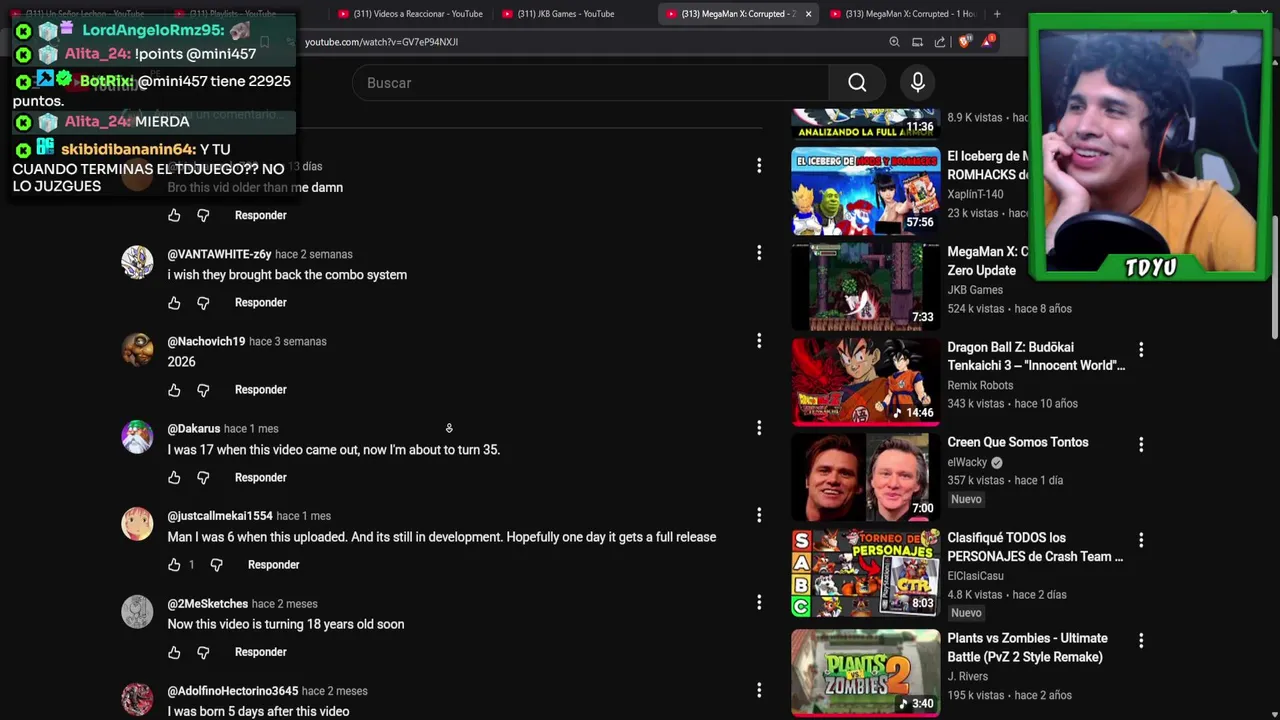Open options menu for @AdolfinoHectorino3645 comment
The width and height of the screenshot is (1280, 720).
759,690
